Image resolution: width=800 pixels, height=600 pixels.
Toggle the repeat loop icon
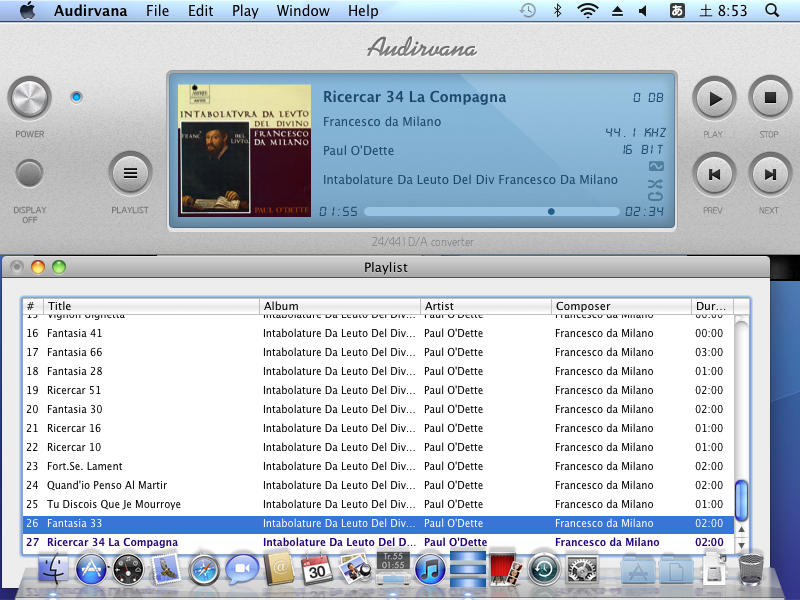(655, 198)
